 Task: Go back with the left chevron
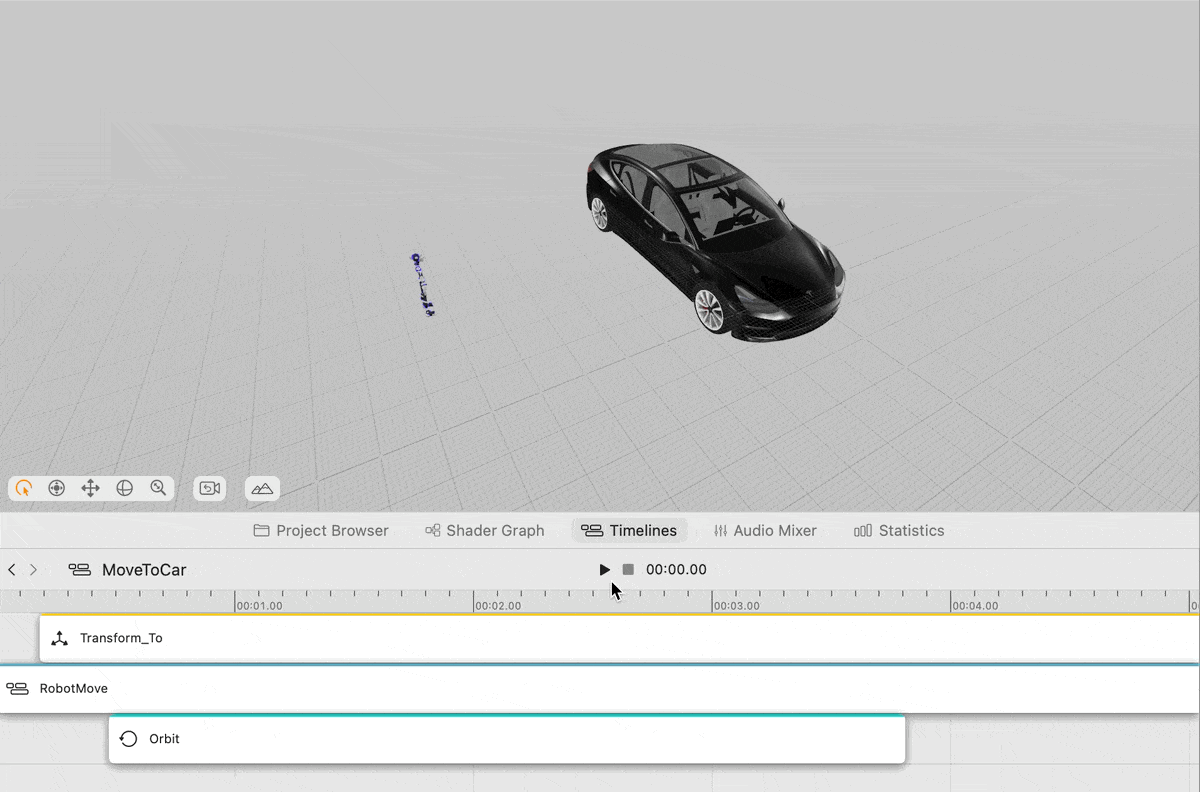pos(12,570)
